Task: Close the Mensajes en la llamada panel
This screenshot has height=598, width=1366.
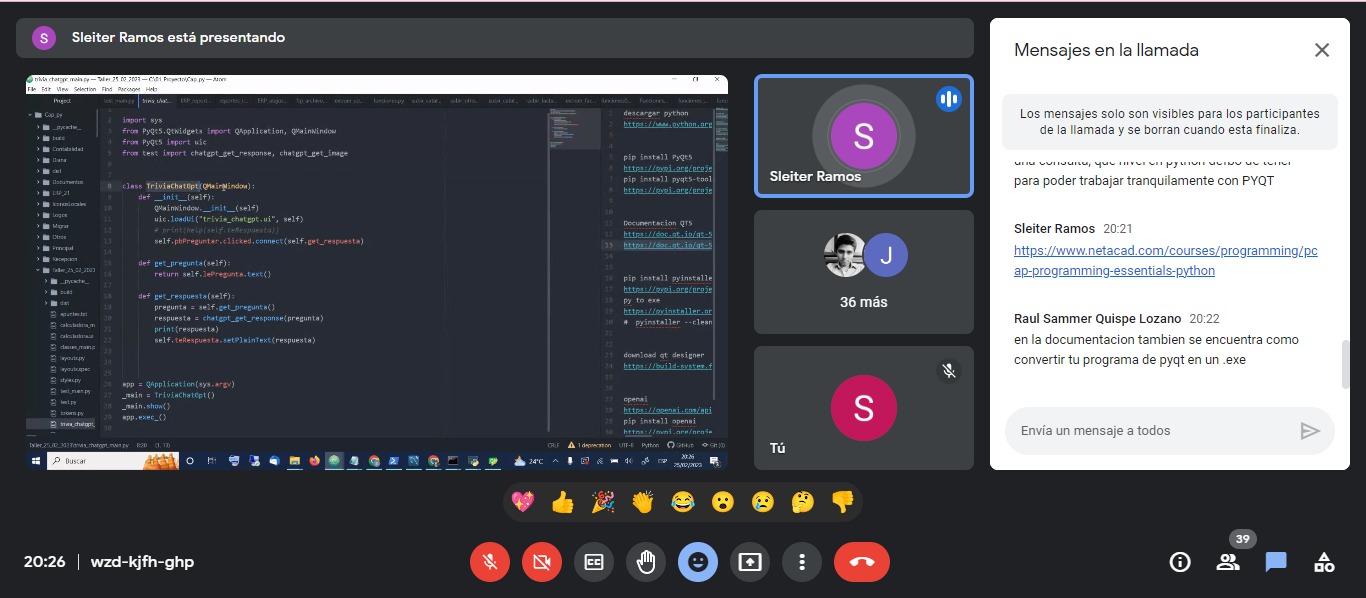Action: (1322, 50)
